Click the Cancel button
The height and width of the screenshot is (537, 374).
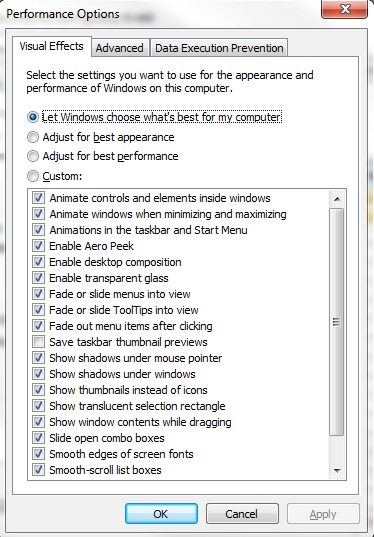(x=242, y=514)
